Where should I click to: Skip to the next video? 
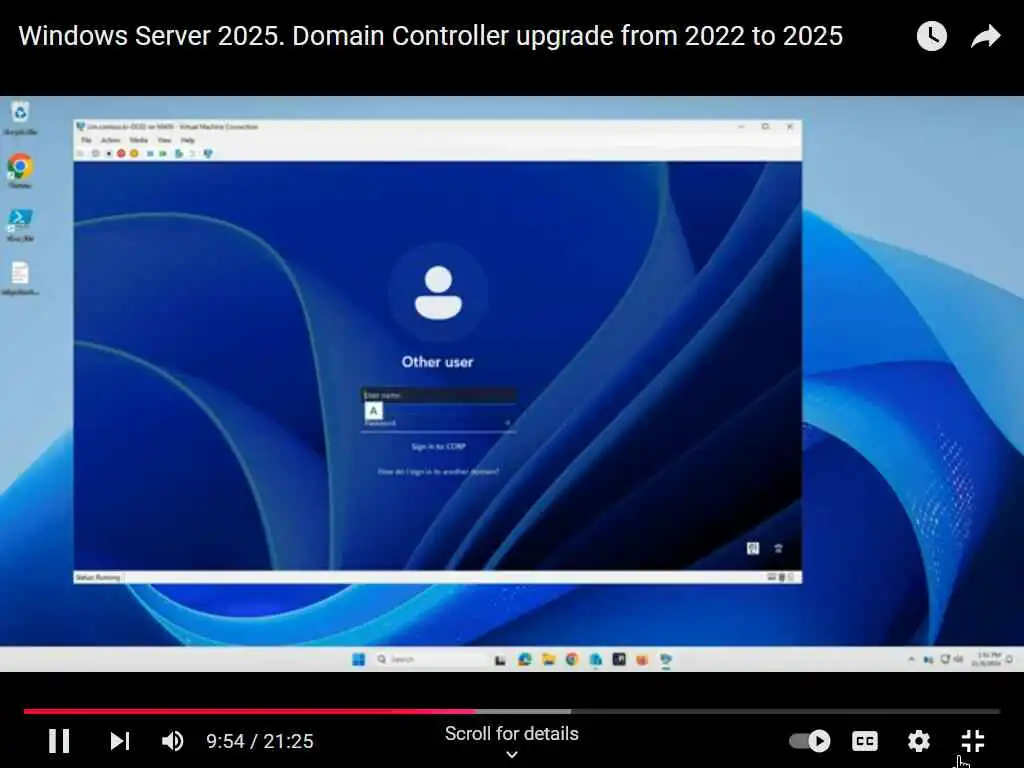120,741
